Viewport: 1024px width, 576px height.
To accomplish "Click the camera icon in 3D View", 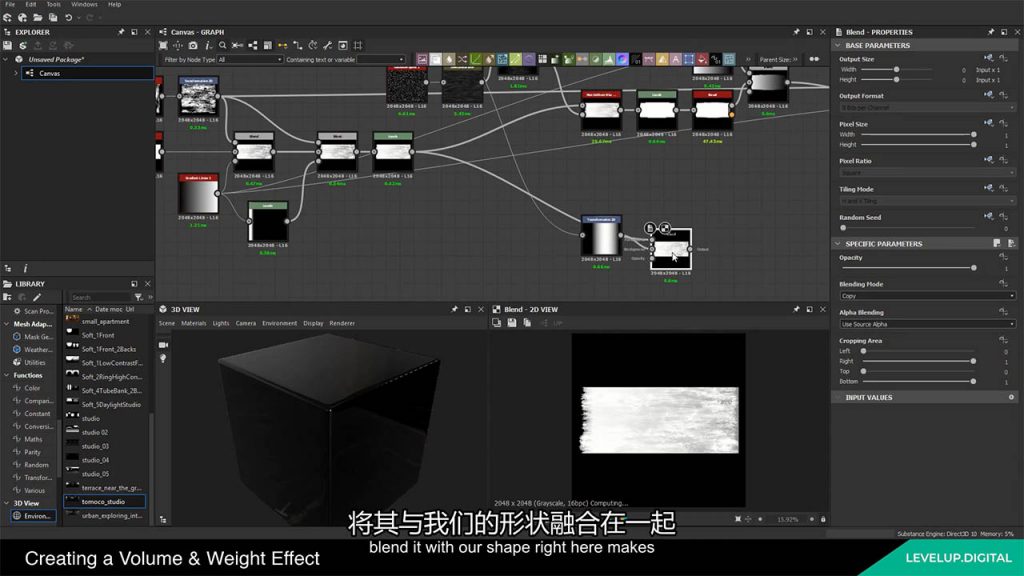I will pos(163,345).
